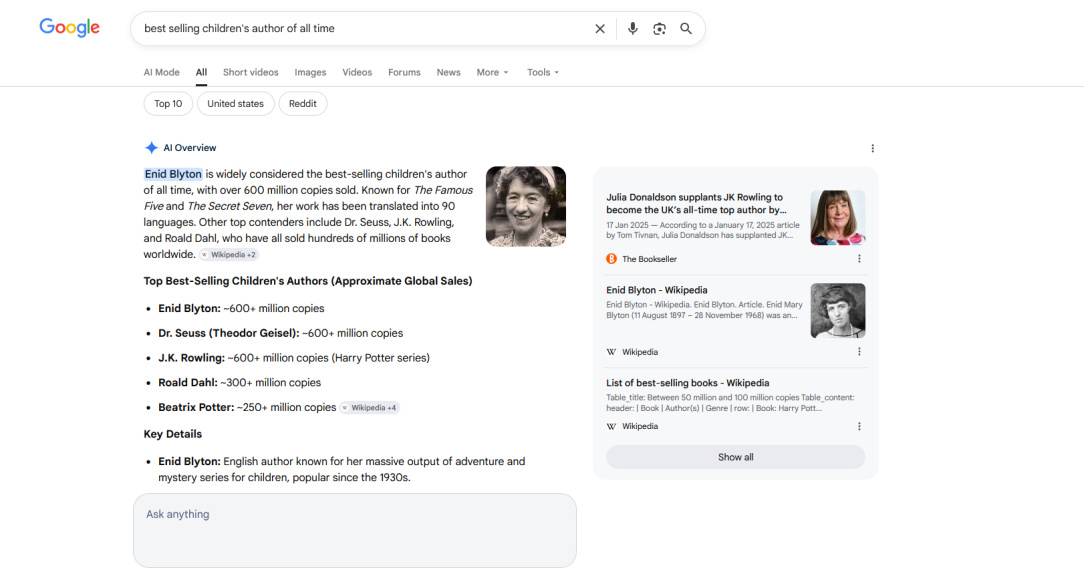
Task: Open the News tab
Action: click(x=449, y=72)
